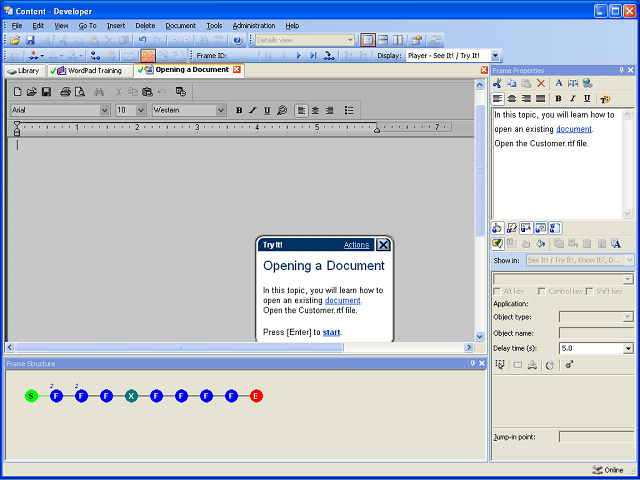Click the text template icon next to Font
This screenshot has width=640, height=480.
pos(573,83)
